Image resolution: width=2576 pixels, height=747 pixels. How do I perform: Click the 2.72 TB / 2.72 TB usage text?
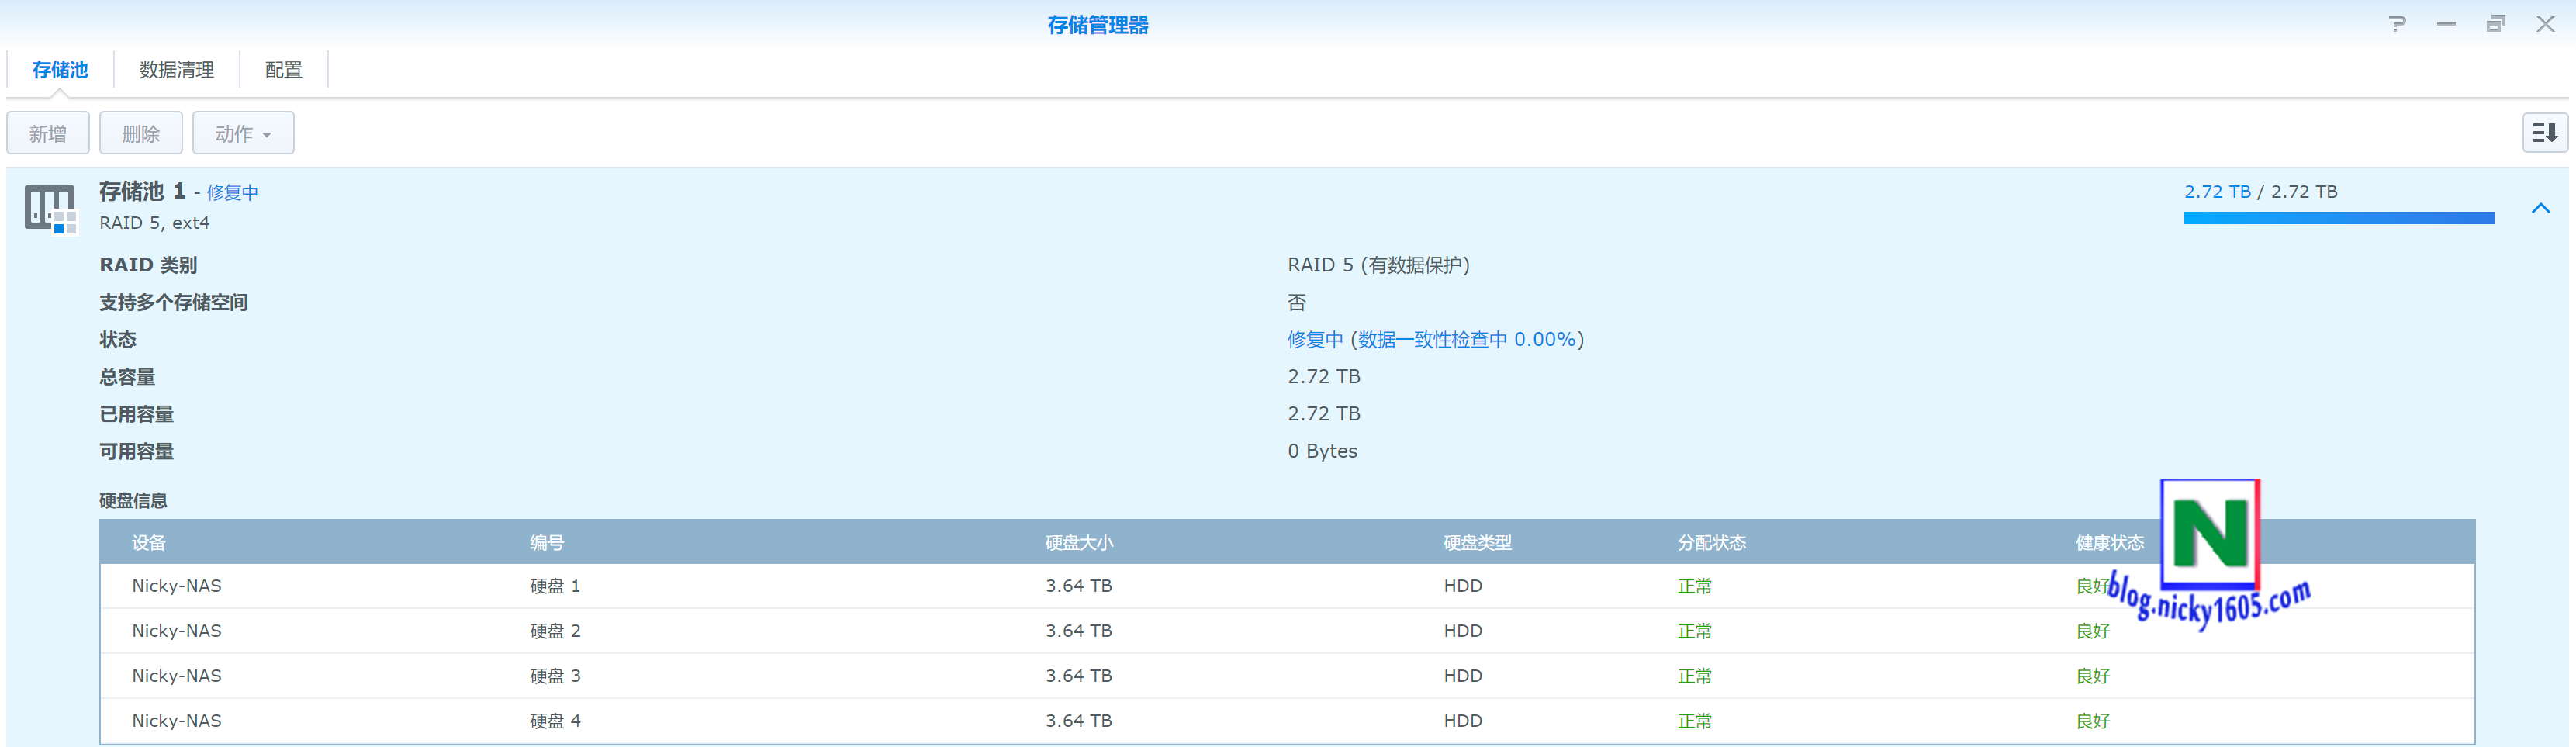[x=2260, y=192]
